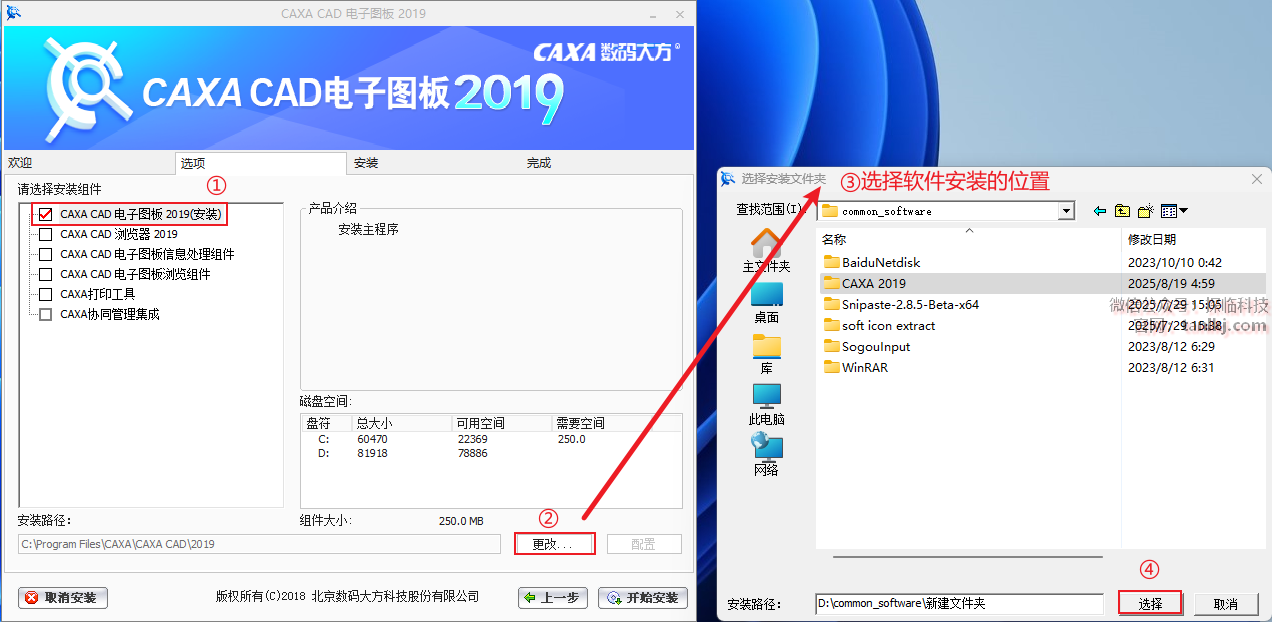The width and height of the screenshot is (1272, 622).
Task: Click the installer 安装路径 text field
Action: [259, 544]
